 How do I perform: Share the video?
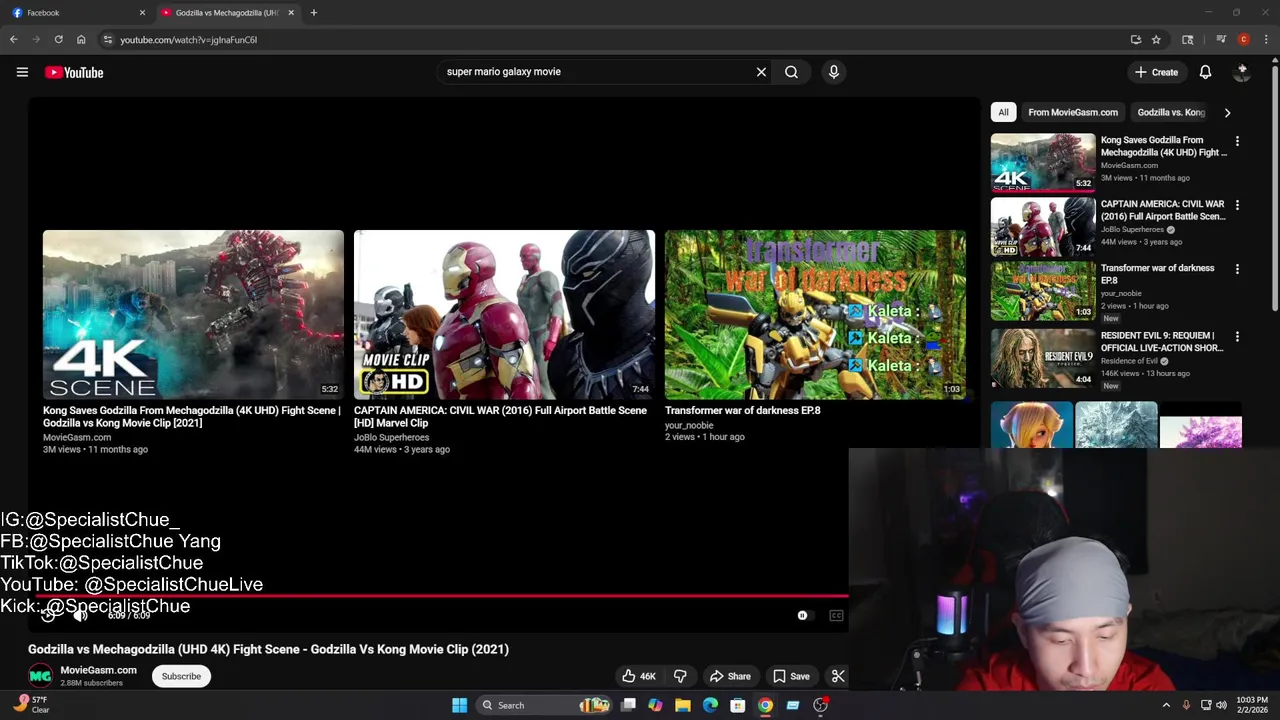(729, 676)
